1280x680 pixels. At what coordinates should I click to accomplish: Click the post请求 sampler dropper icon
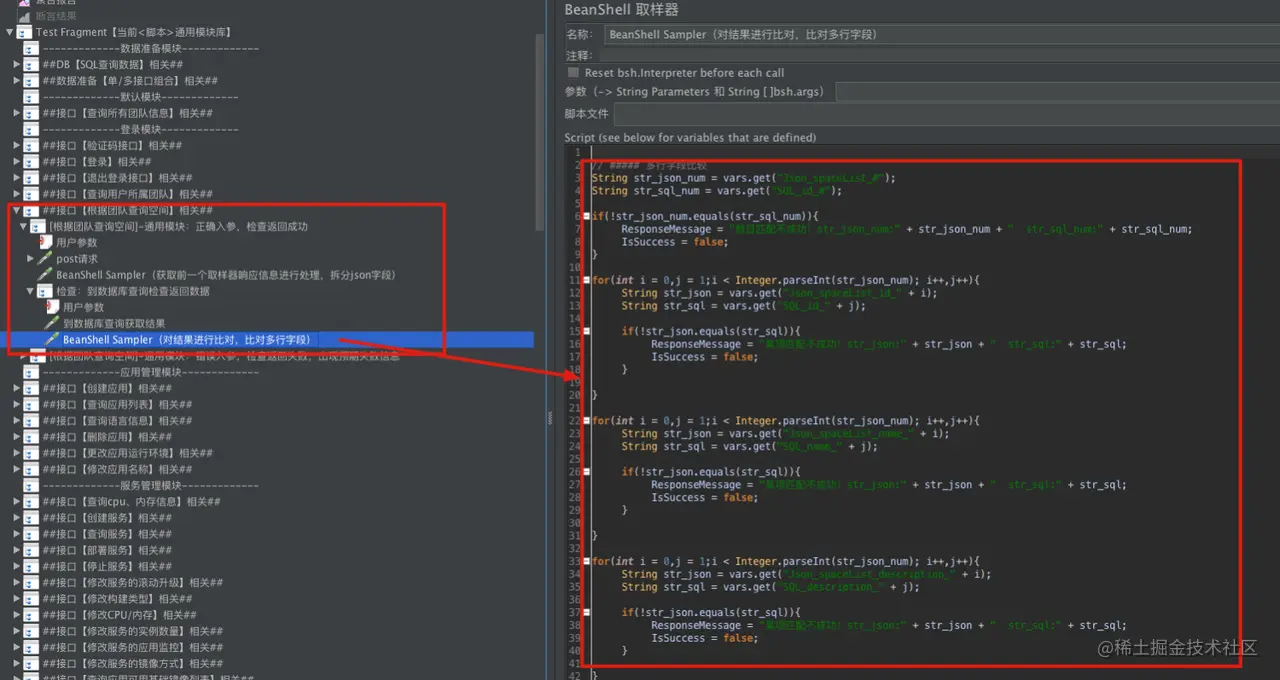coord(45,258)
